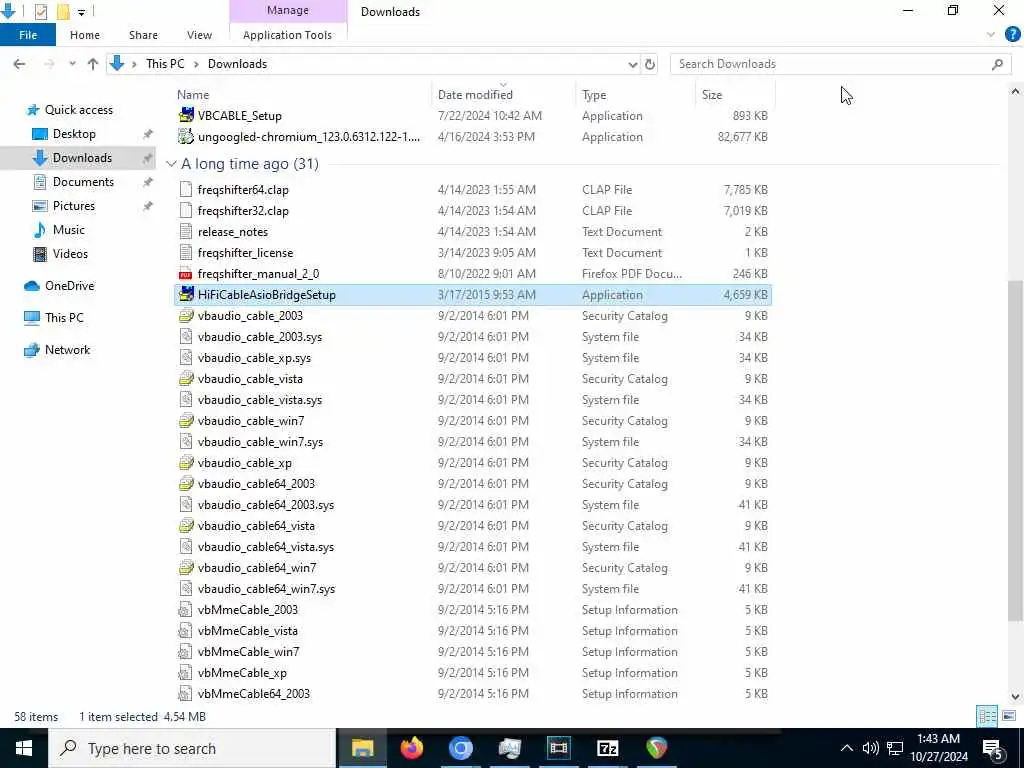Image resolution: width=1024 pixels, height=768 pixels.
Task: Sort by Type column header
Action: (x=594, y=95)
